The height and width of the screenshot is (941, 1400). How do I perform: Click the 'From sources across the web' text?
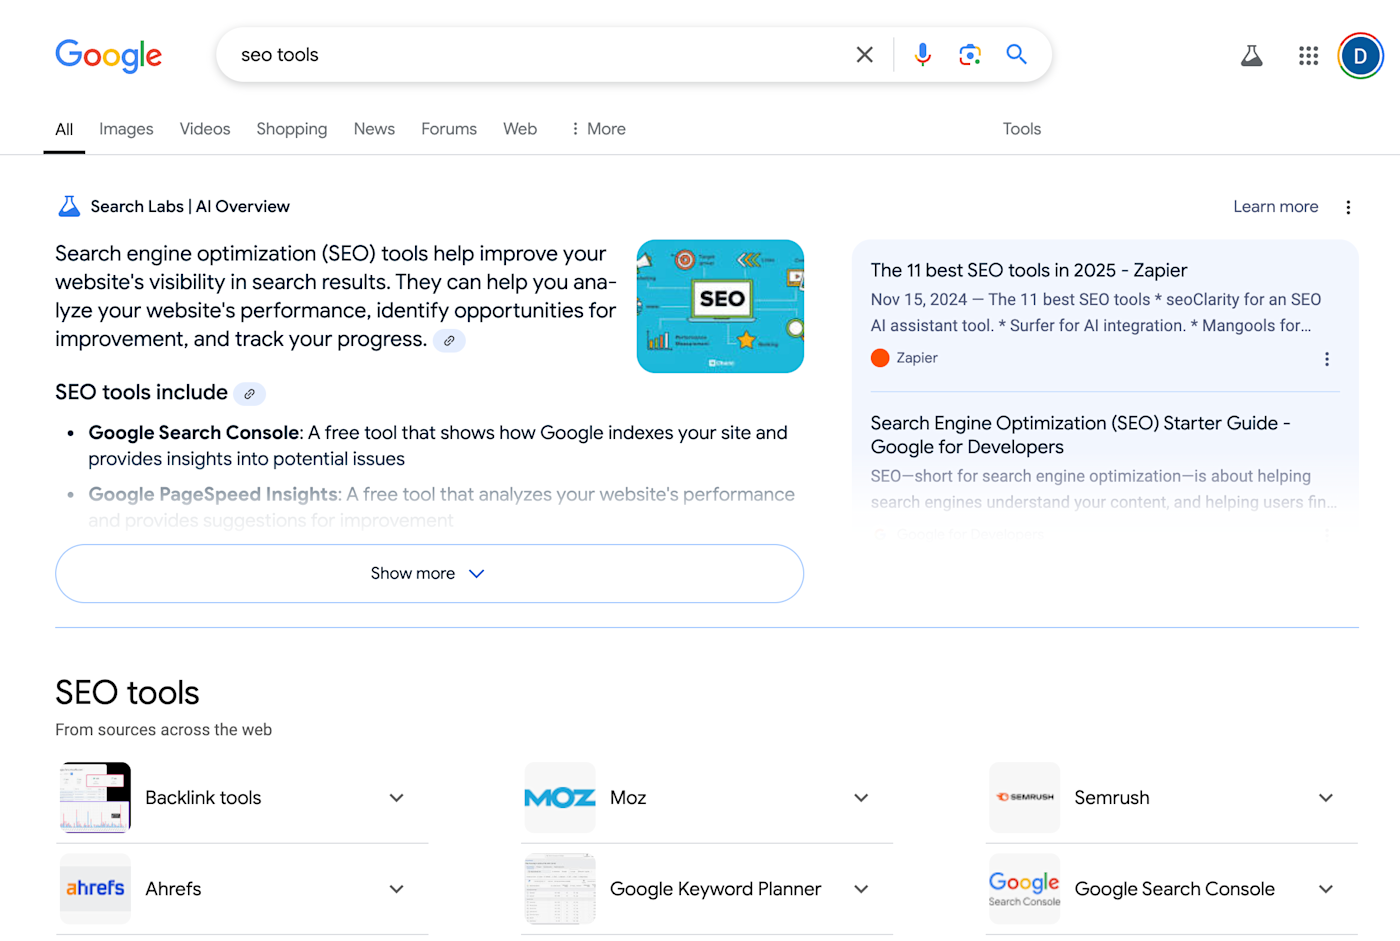(163, 730)
